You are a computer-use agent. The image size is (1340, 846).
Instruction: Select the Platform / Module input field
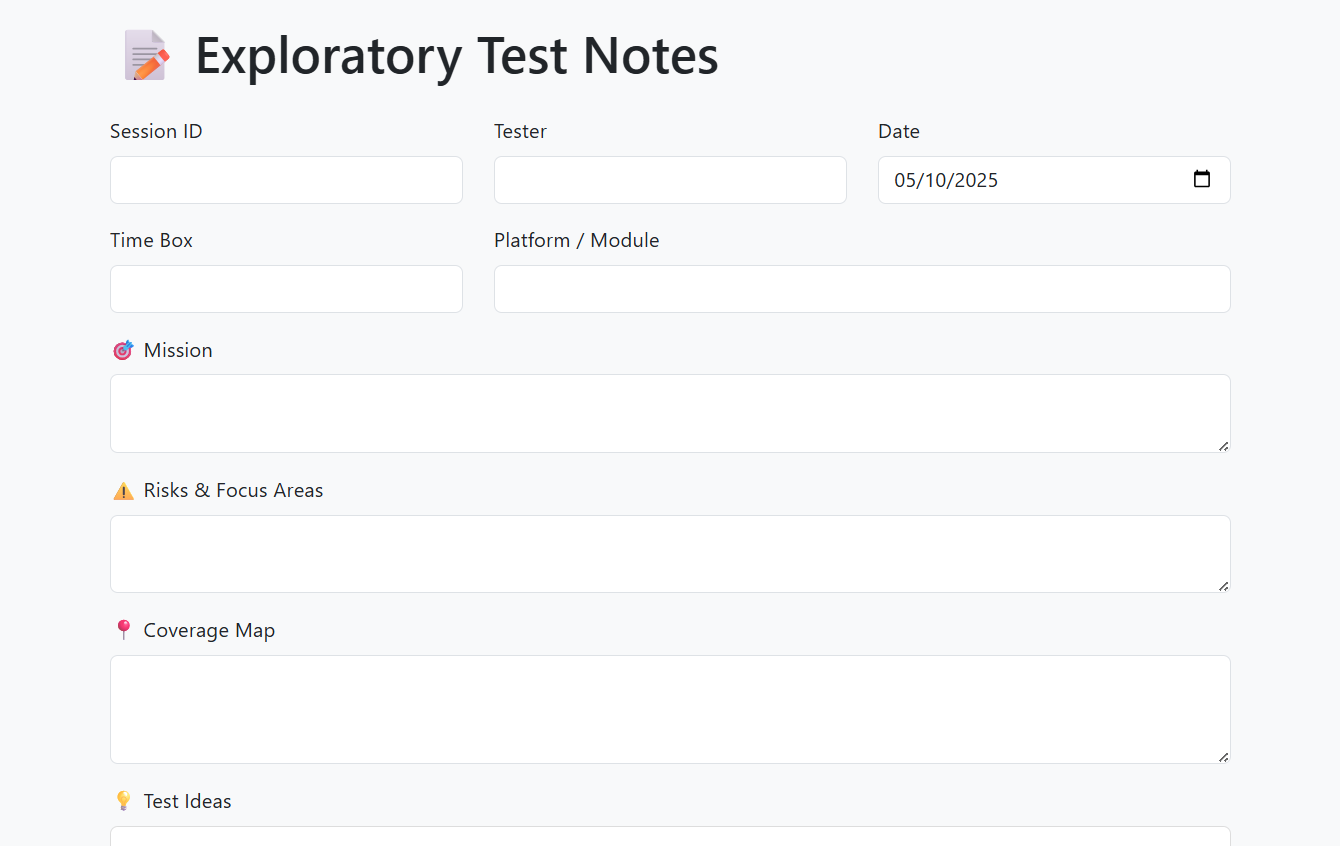[x=862, y=288]
